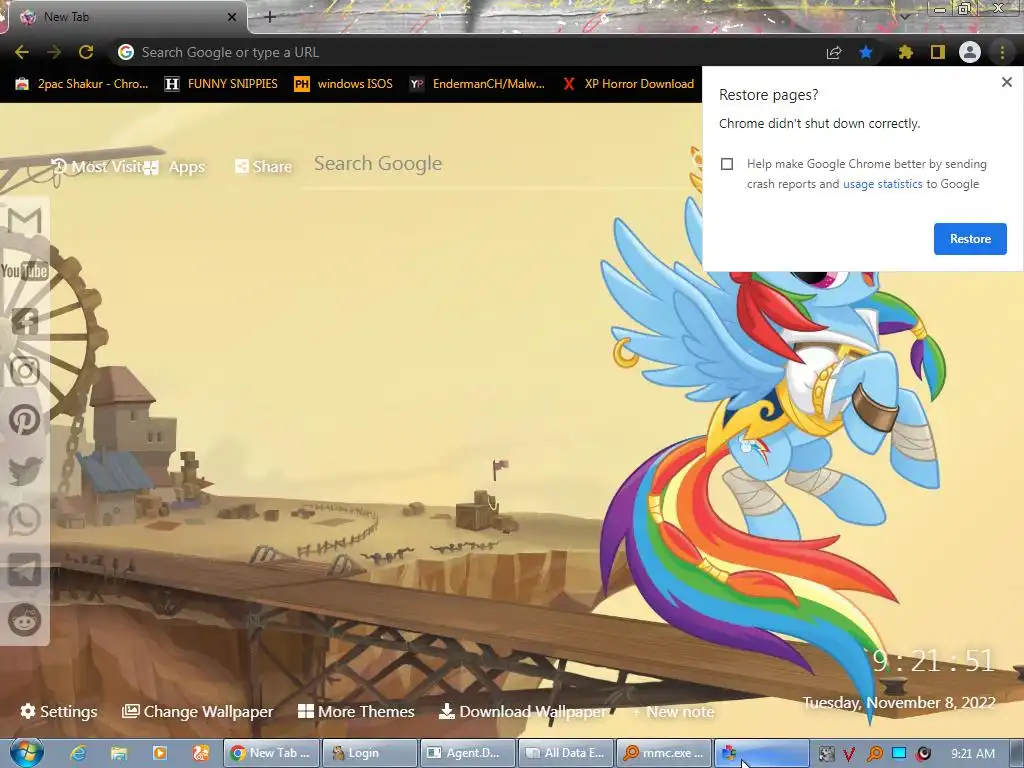Click Share on the new tab page
This screenshot has width=1024, height=768.
coord(264,167)
